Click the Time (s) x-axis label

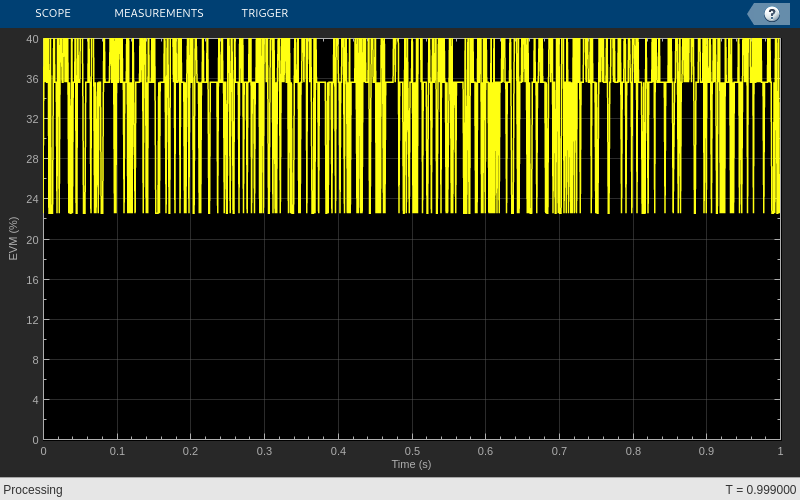click(411, 464)
